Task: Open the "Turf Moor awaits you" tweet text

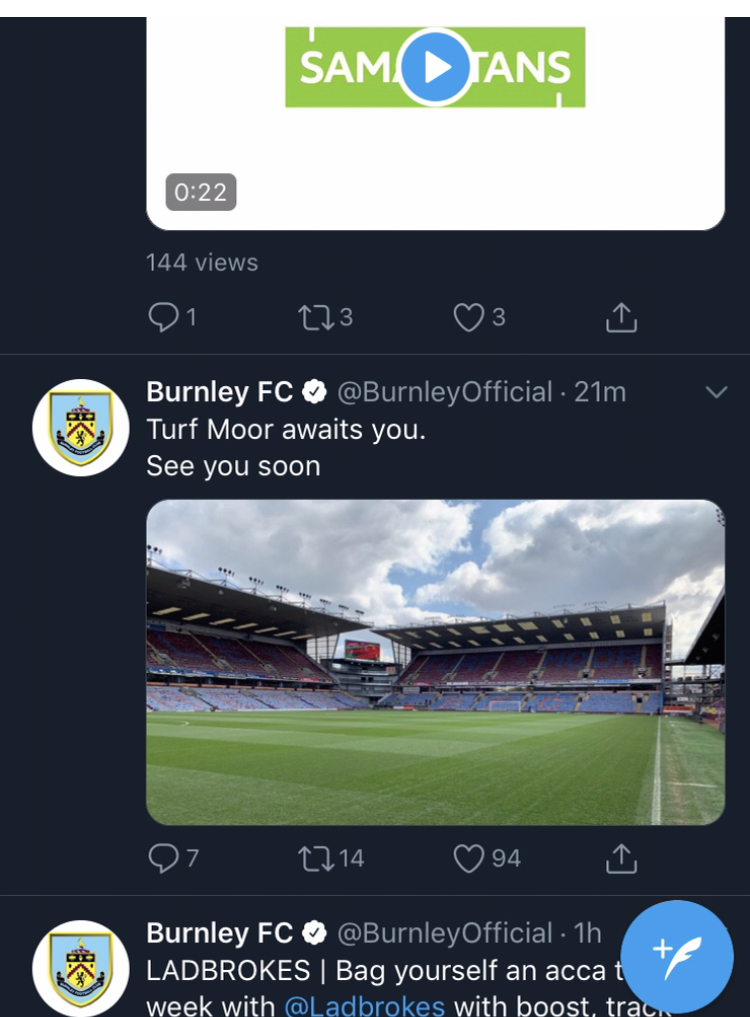Action: tap(286, 430)
